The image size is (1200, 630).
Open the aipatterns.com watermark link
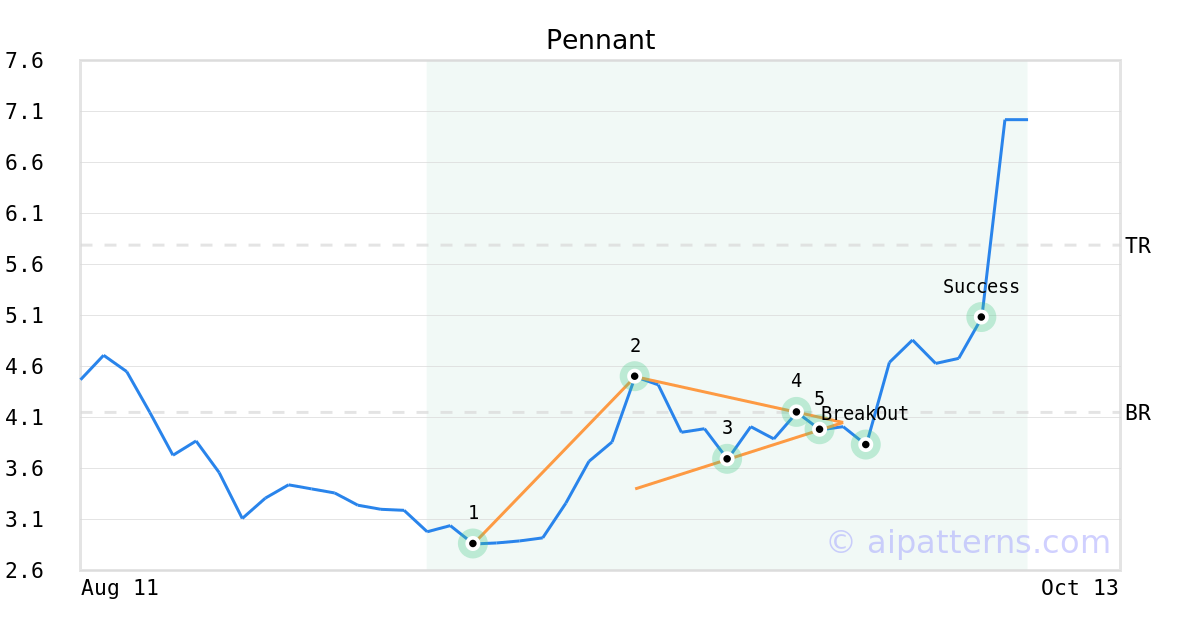click(x=968, y=542)
